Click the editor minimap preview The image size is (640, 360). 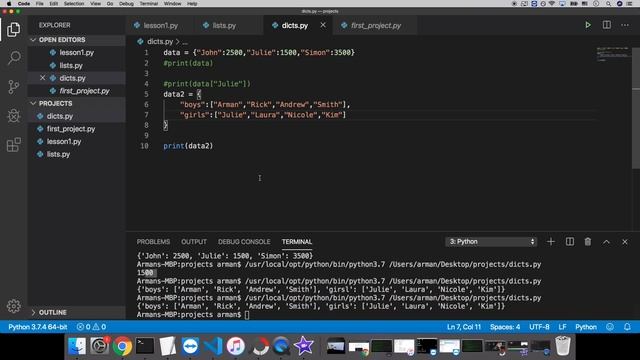pos(613,54)
